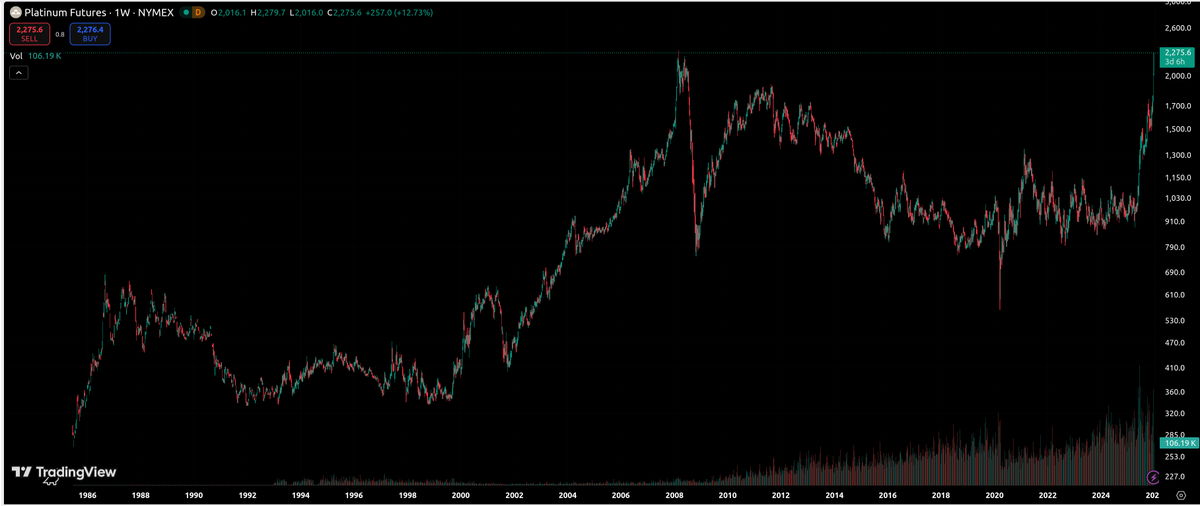Viewport: 1200px width, 506px height.
Task: Click the 2014 year label on time axis
Action: click(833, 495)
